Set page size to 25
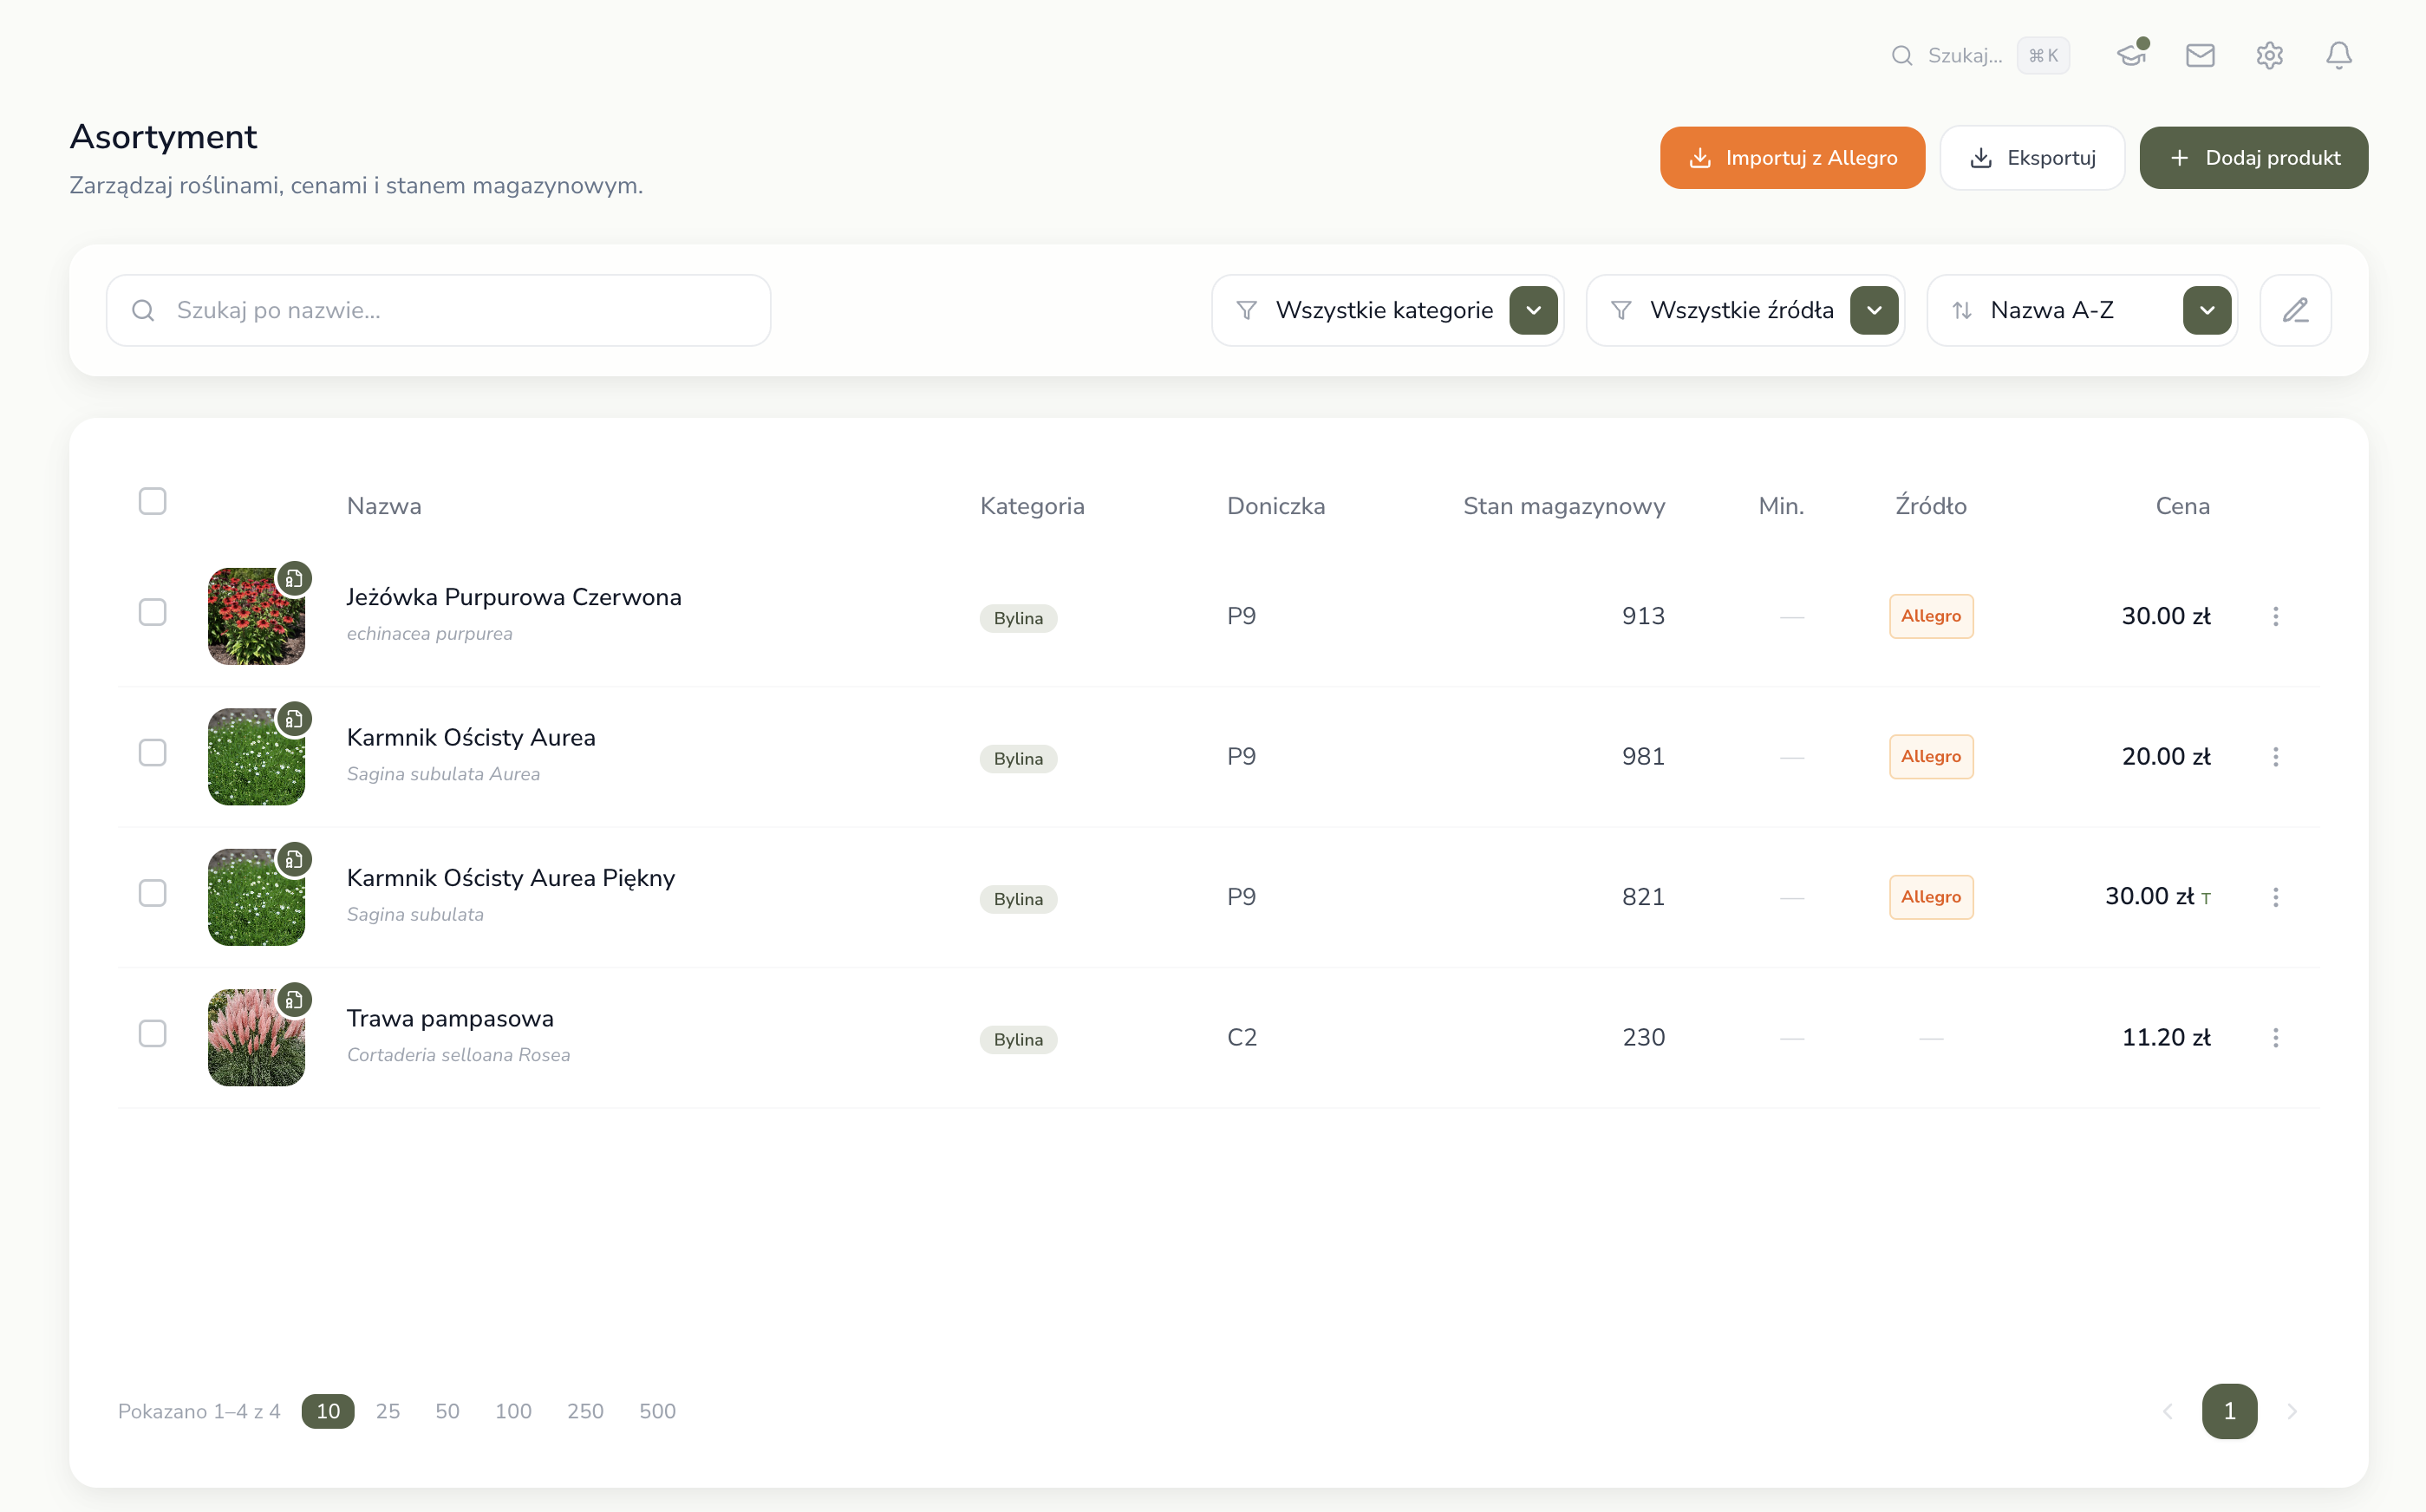 point(387,1411)
